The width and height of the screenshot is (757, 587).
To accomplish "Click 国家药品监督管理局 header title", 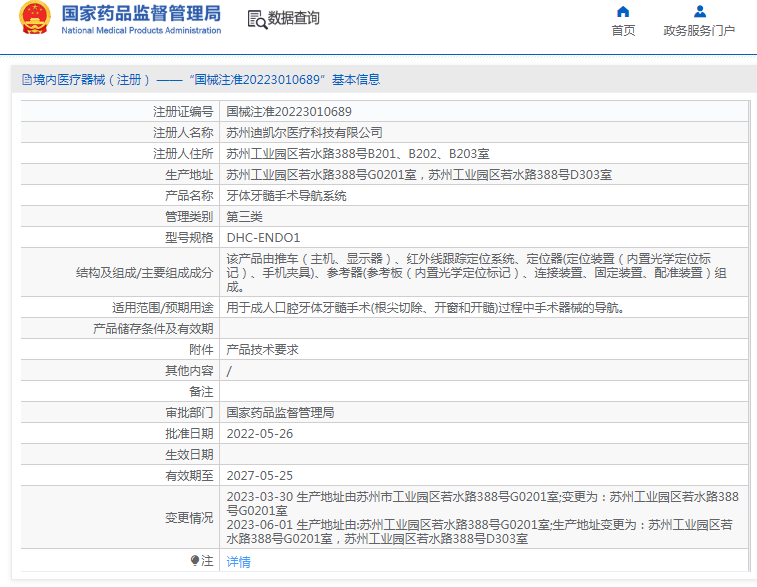I will coord(141,14).
